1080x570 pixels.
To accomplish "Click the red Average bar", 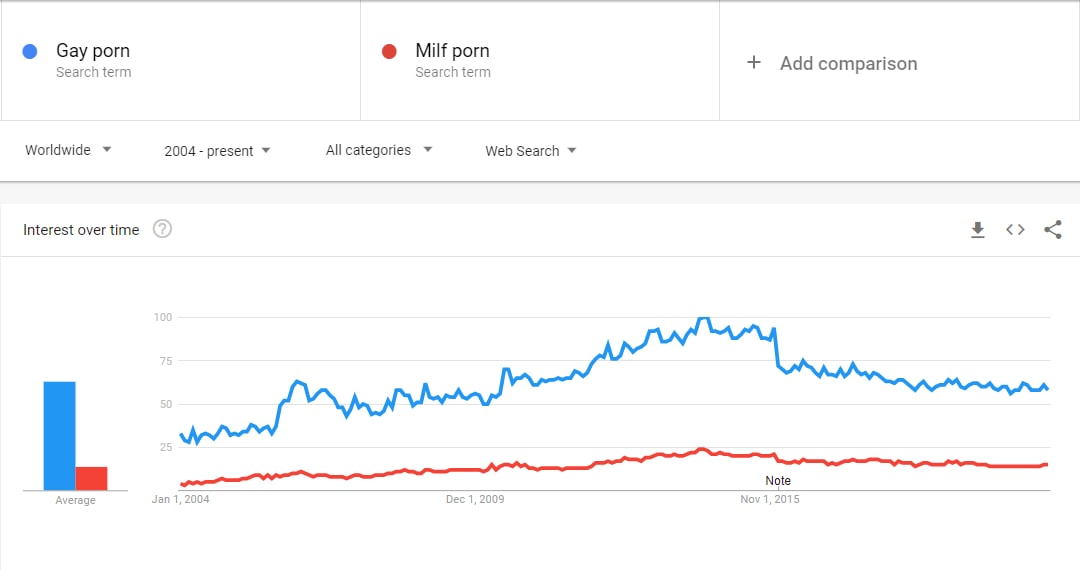I will click(92, 478).
